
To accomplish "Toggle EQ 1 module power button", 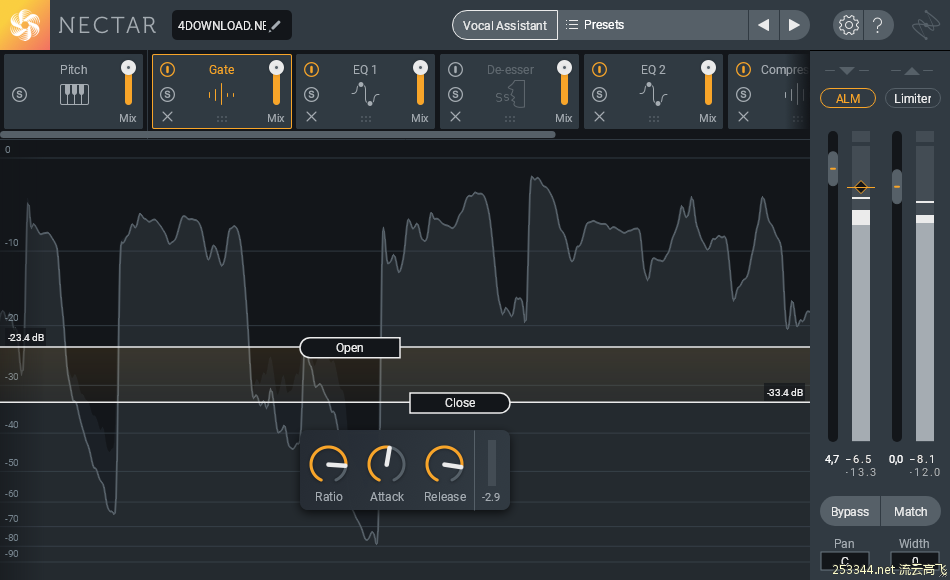I will point(311,70).
